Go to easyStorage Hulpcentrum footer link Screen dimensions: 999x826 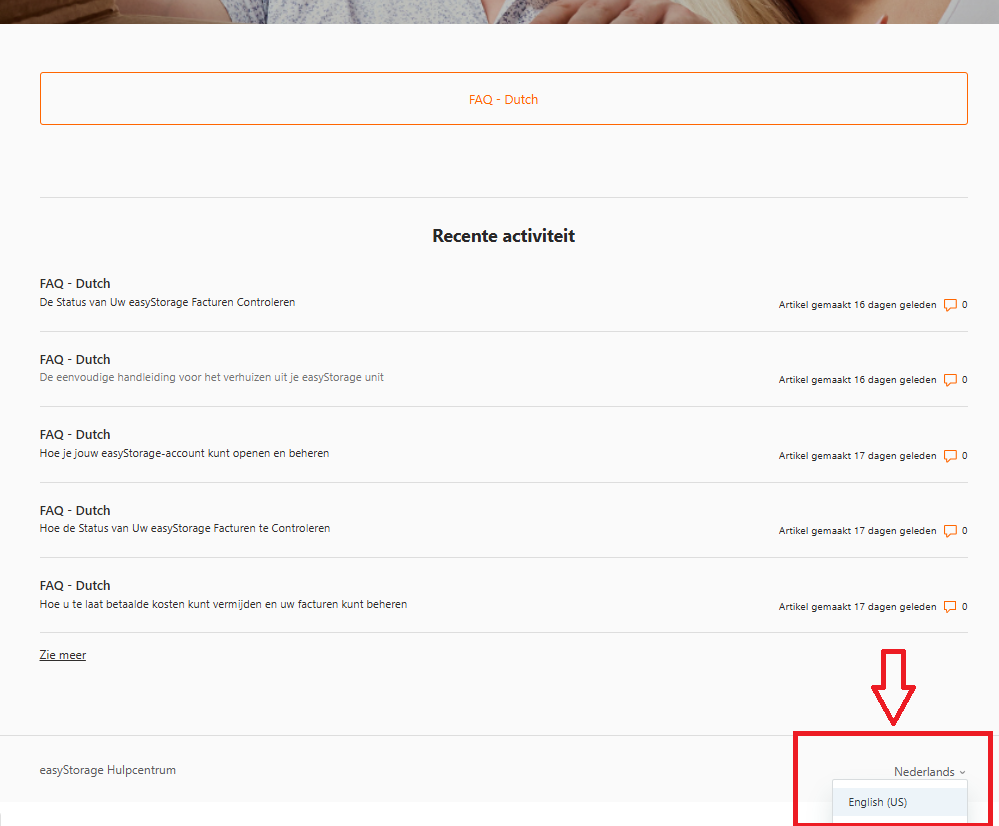(107, 770)
